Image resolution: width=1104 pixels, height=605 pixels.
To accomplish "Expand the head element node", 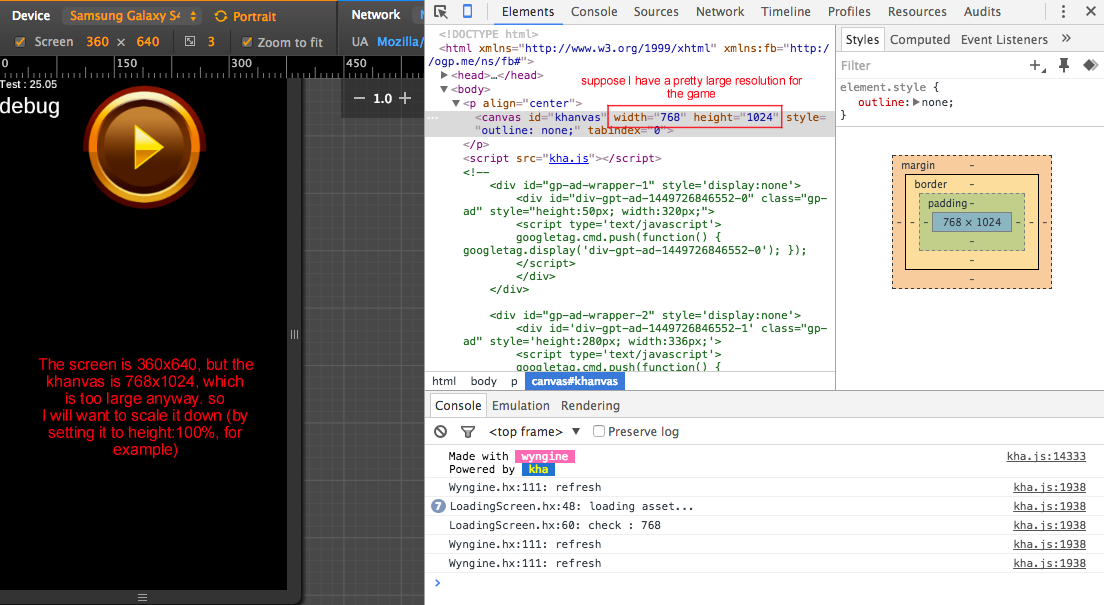I will point(444,75).
